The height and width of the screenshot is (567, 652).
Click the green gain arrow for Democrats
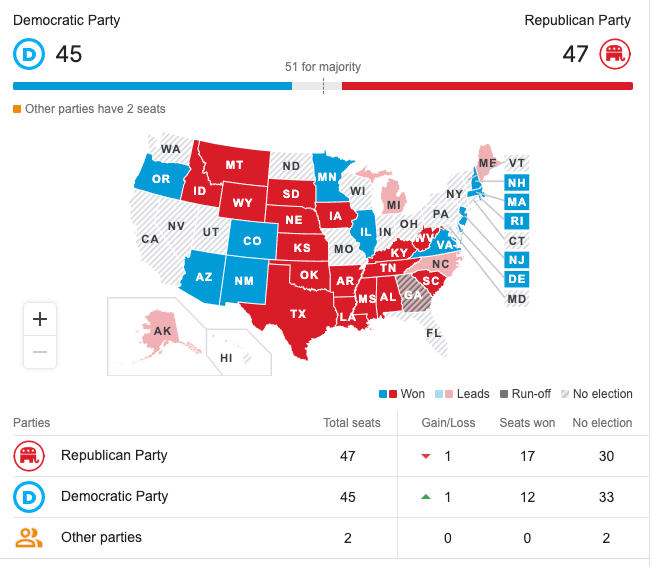click(x=425, y=497)
